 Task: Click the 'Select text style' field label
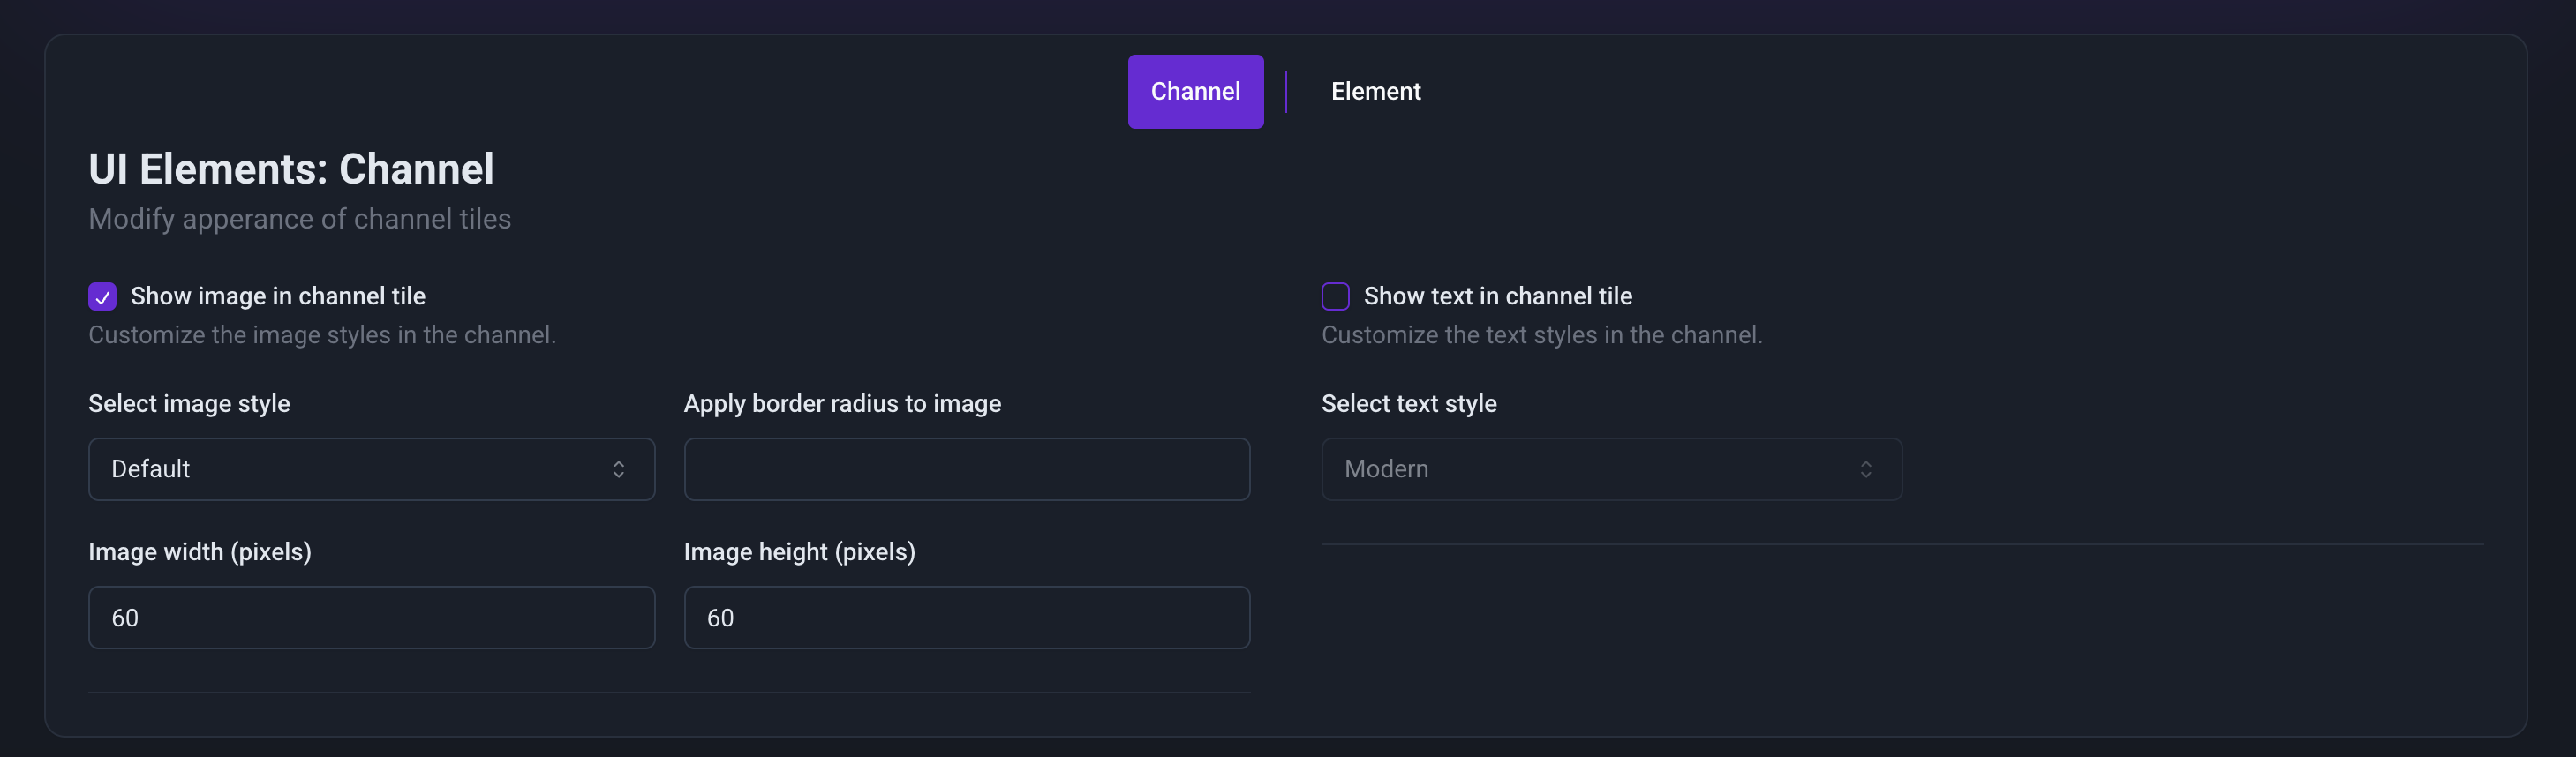[1408, 403]
